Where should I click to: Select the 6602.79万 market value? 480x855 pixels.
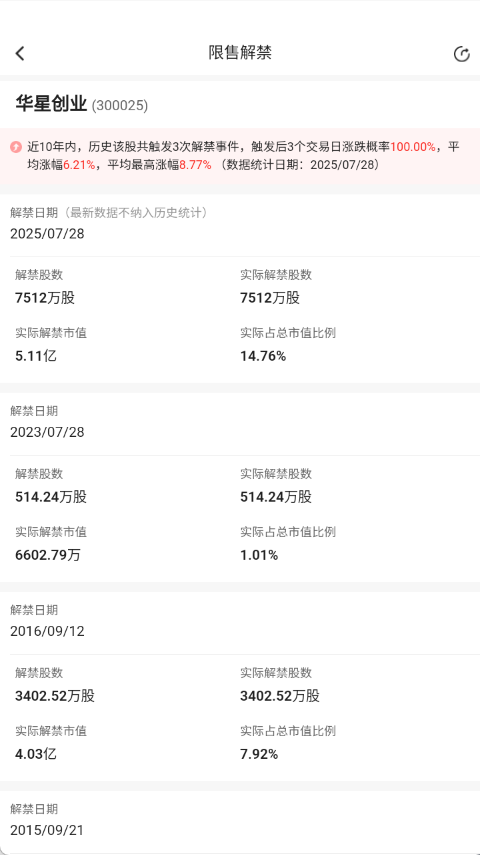[x=48, y=555]
